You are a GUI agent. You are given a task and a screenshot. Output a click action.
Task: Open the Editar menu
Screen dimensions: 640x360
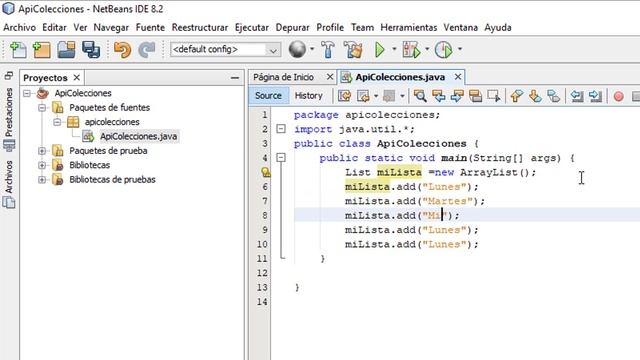click(x=54, y=27)
